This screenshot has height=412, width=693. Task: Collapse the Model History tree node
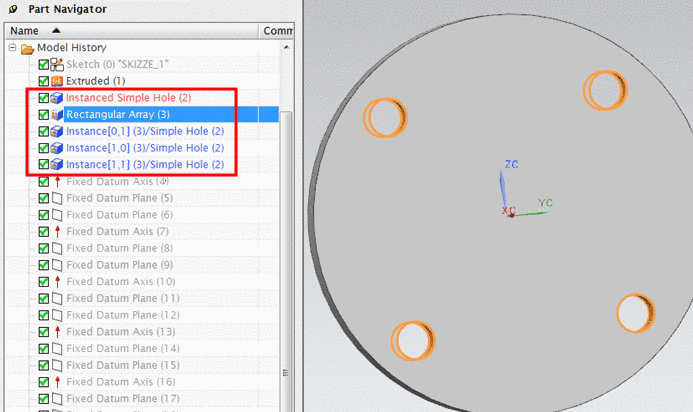pos(12,47)
